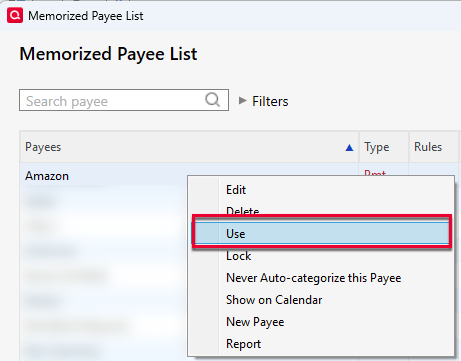Focus the Search payee field

124,100
